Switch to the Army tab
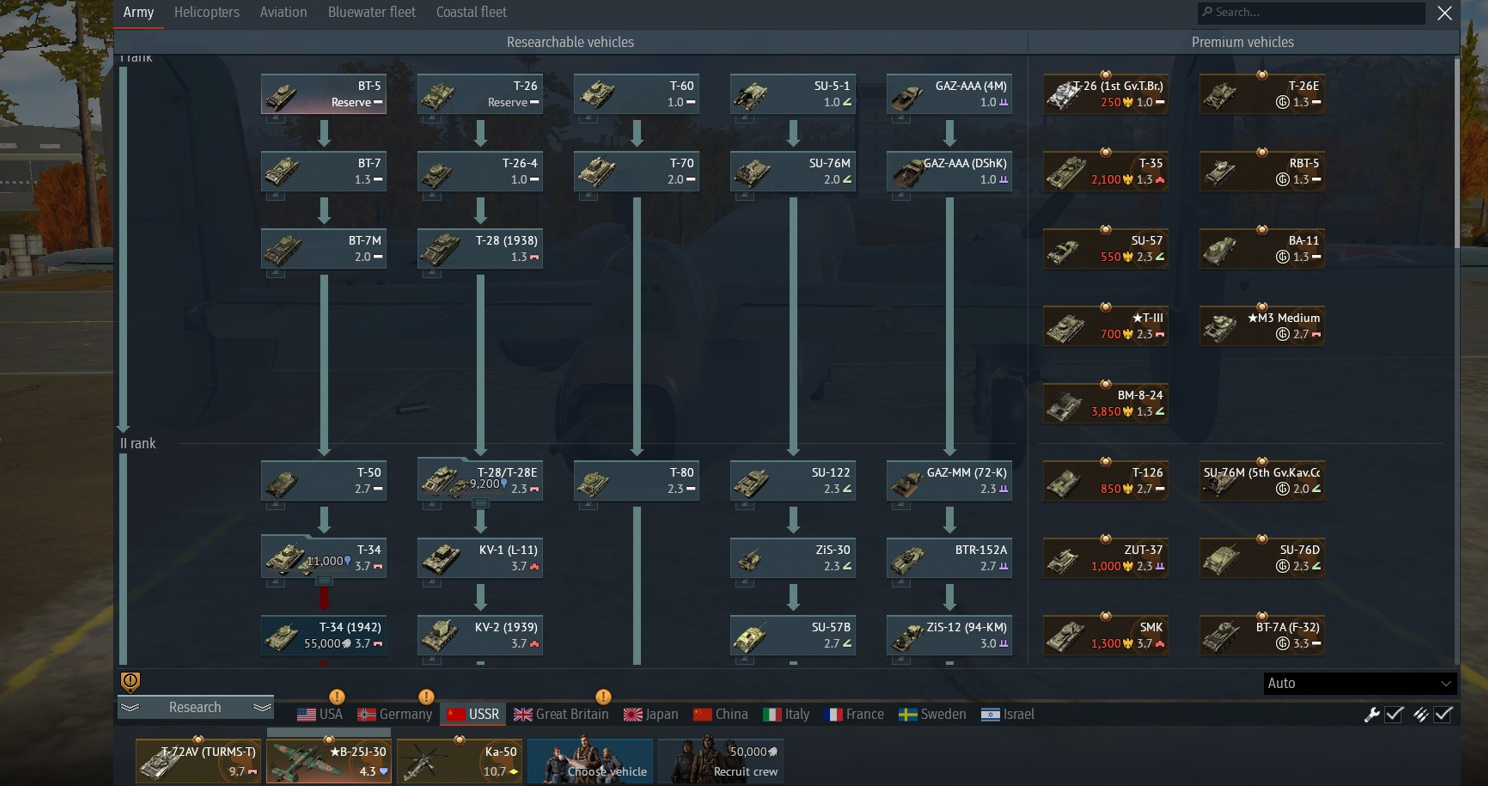 point(139,13)
